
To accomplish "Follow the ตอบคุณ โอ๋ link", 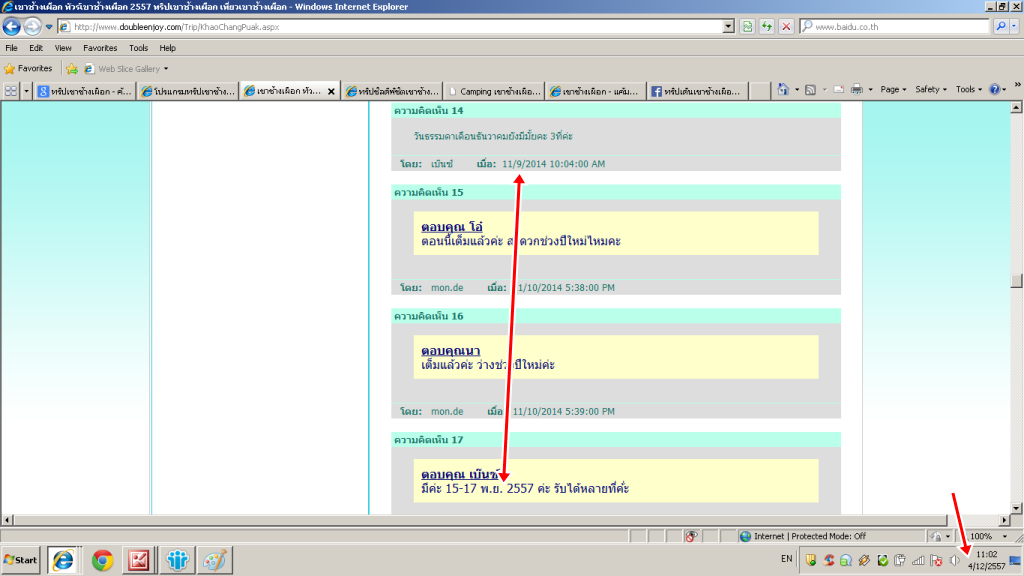I will tap(452, 227).
